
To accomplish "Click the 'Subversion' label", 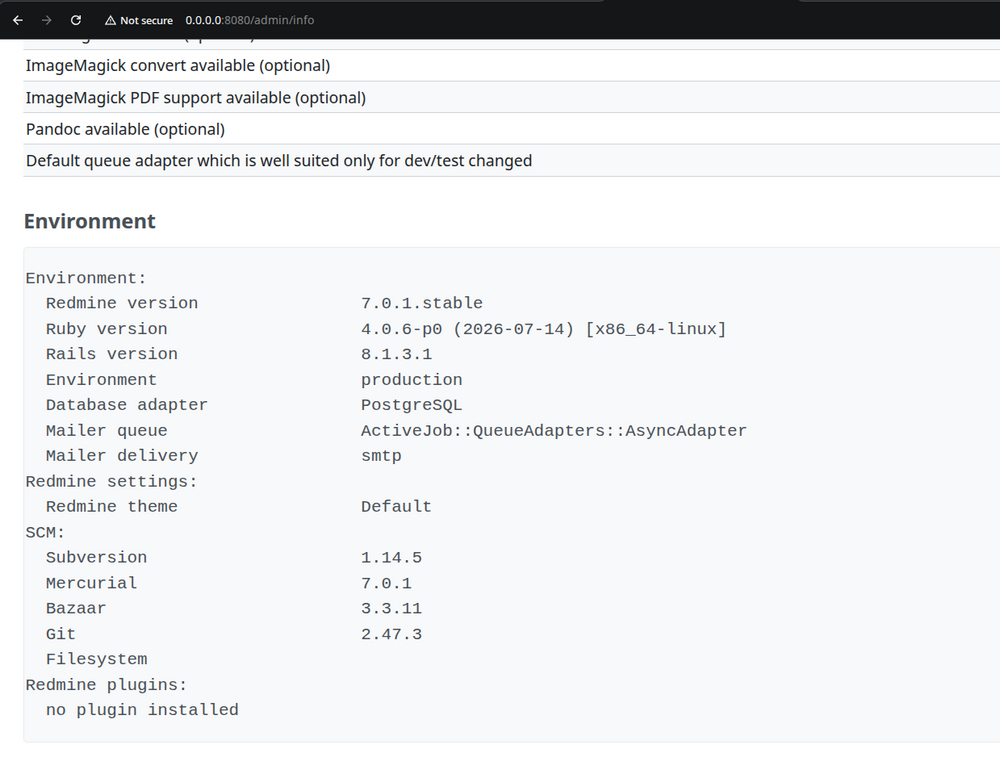I will tap(96, 558).
